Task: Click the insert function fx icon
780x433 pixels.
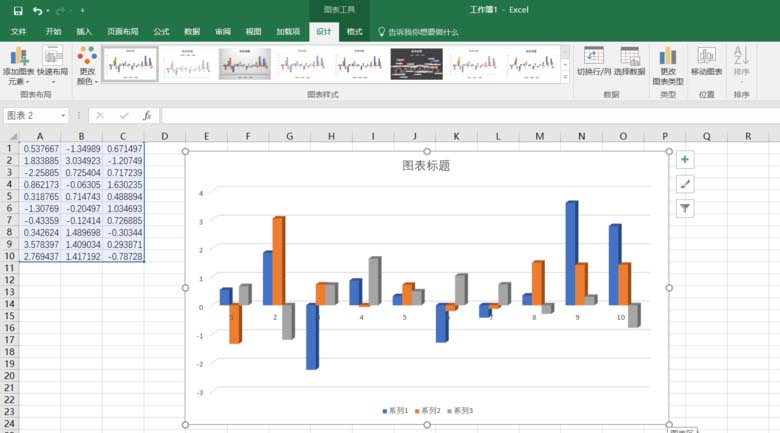Action: pyautogui.click(x=147, y=115)
